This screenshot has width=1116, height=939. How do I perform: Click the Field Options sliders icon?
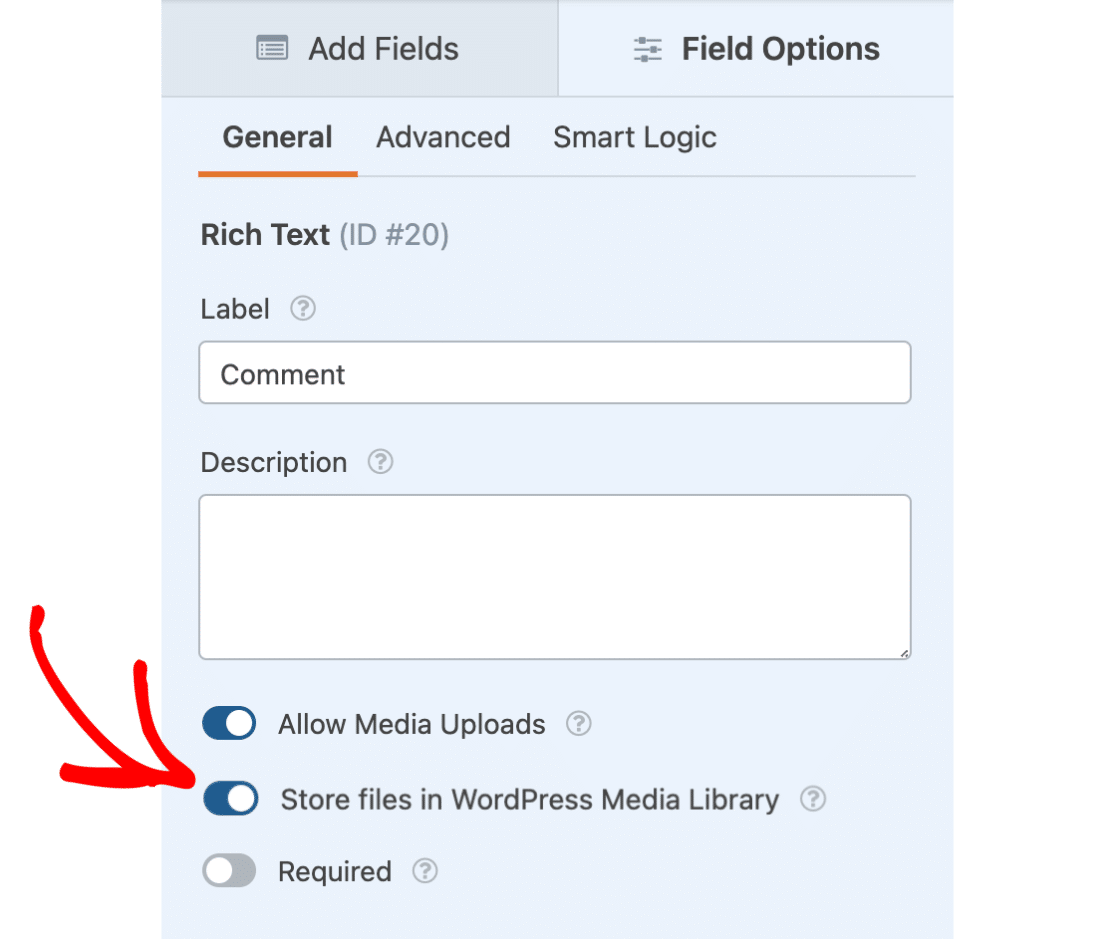(x=648, y=50)
